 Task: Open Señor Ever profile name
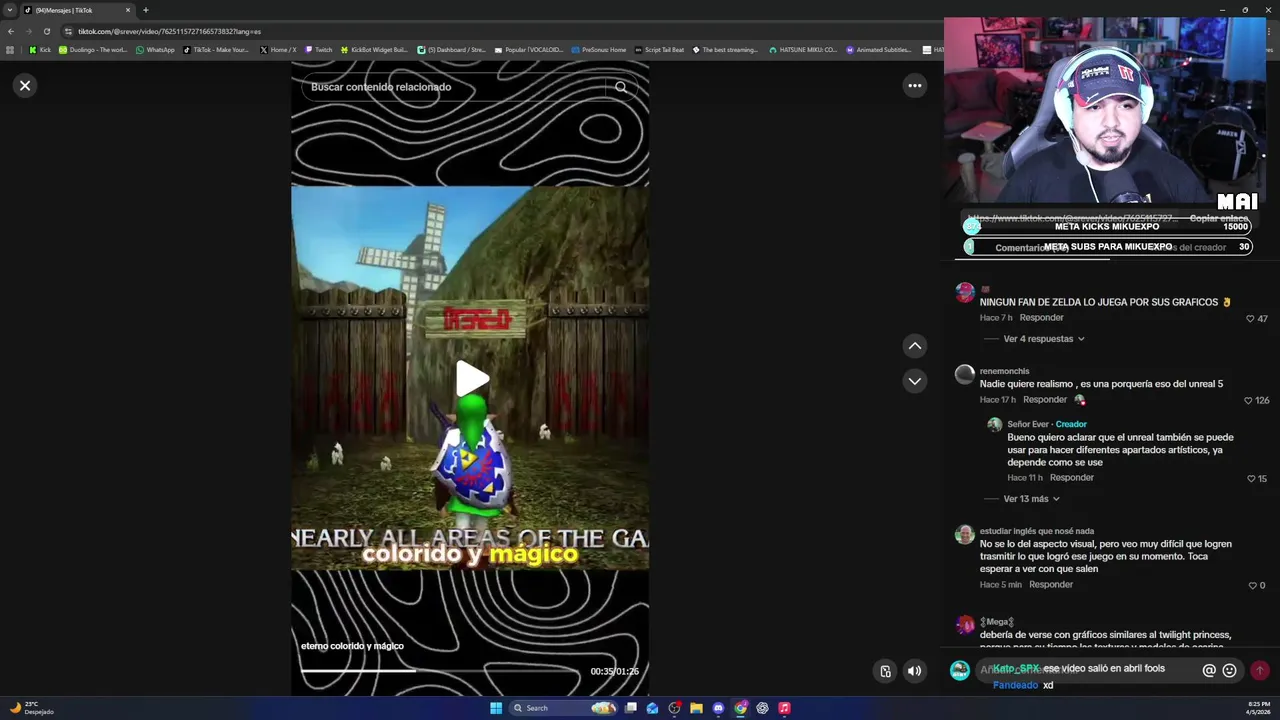click(1028, 424)
